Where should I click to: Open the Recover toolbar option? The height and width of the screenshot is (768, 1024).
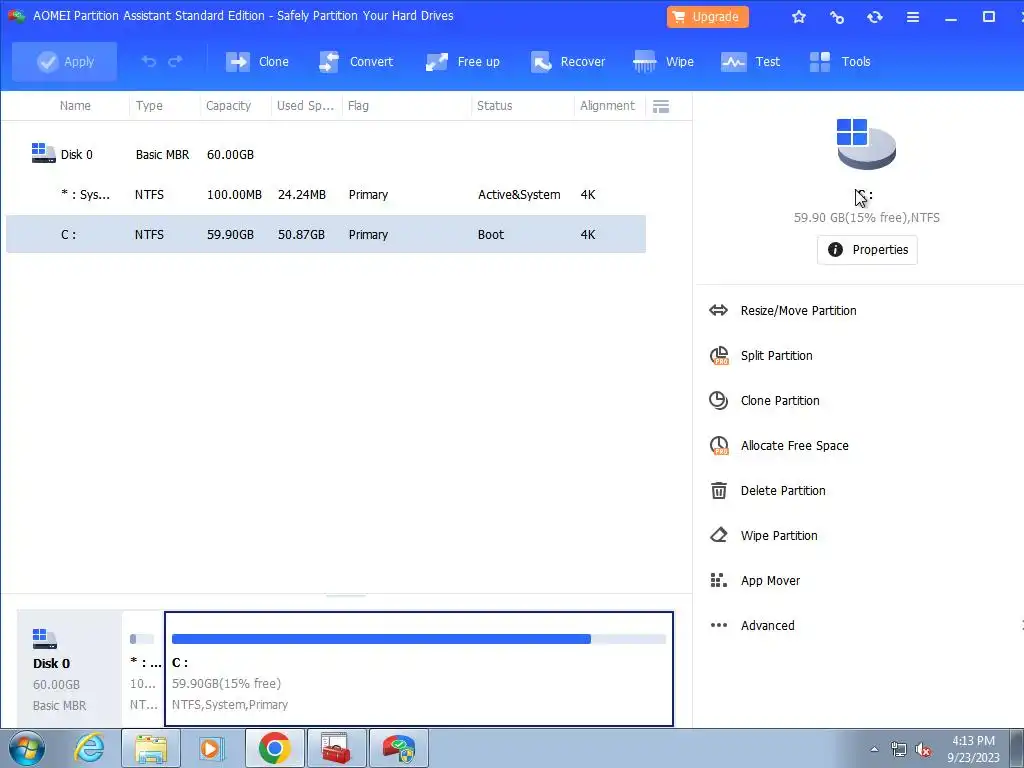click(x=568, y=61)
